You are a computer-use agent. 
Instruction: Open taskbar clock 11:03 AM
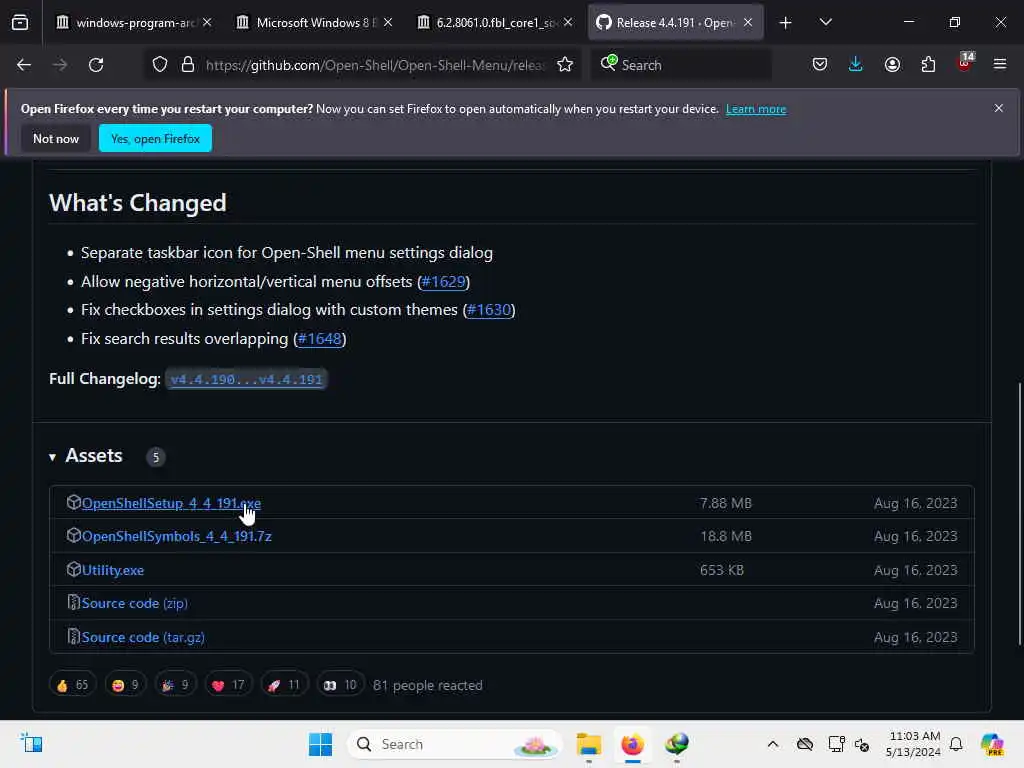pos(914,744)
